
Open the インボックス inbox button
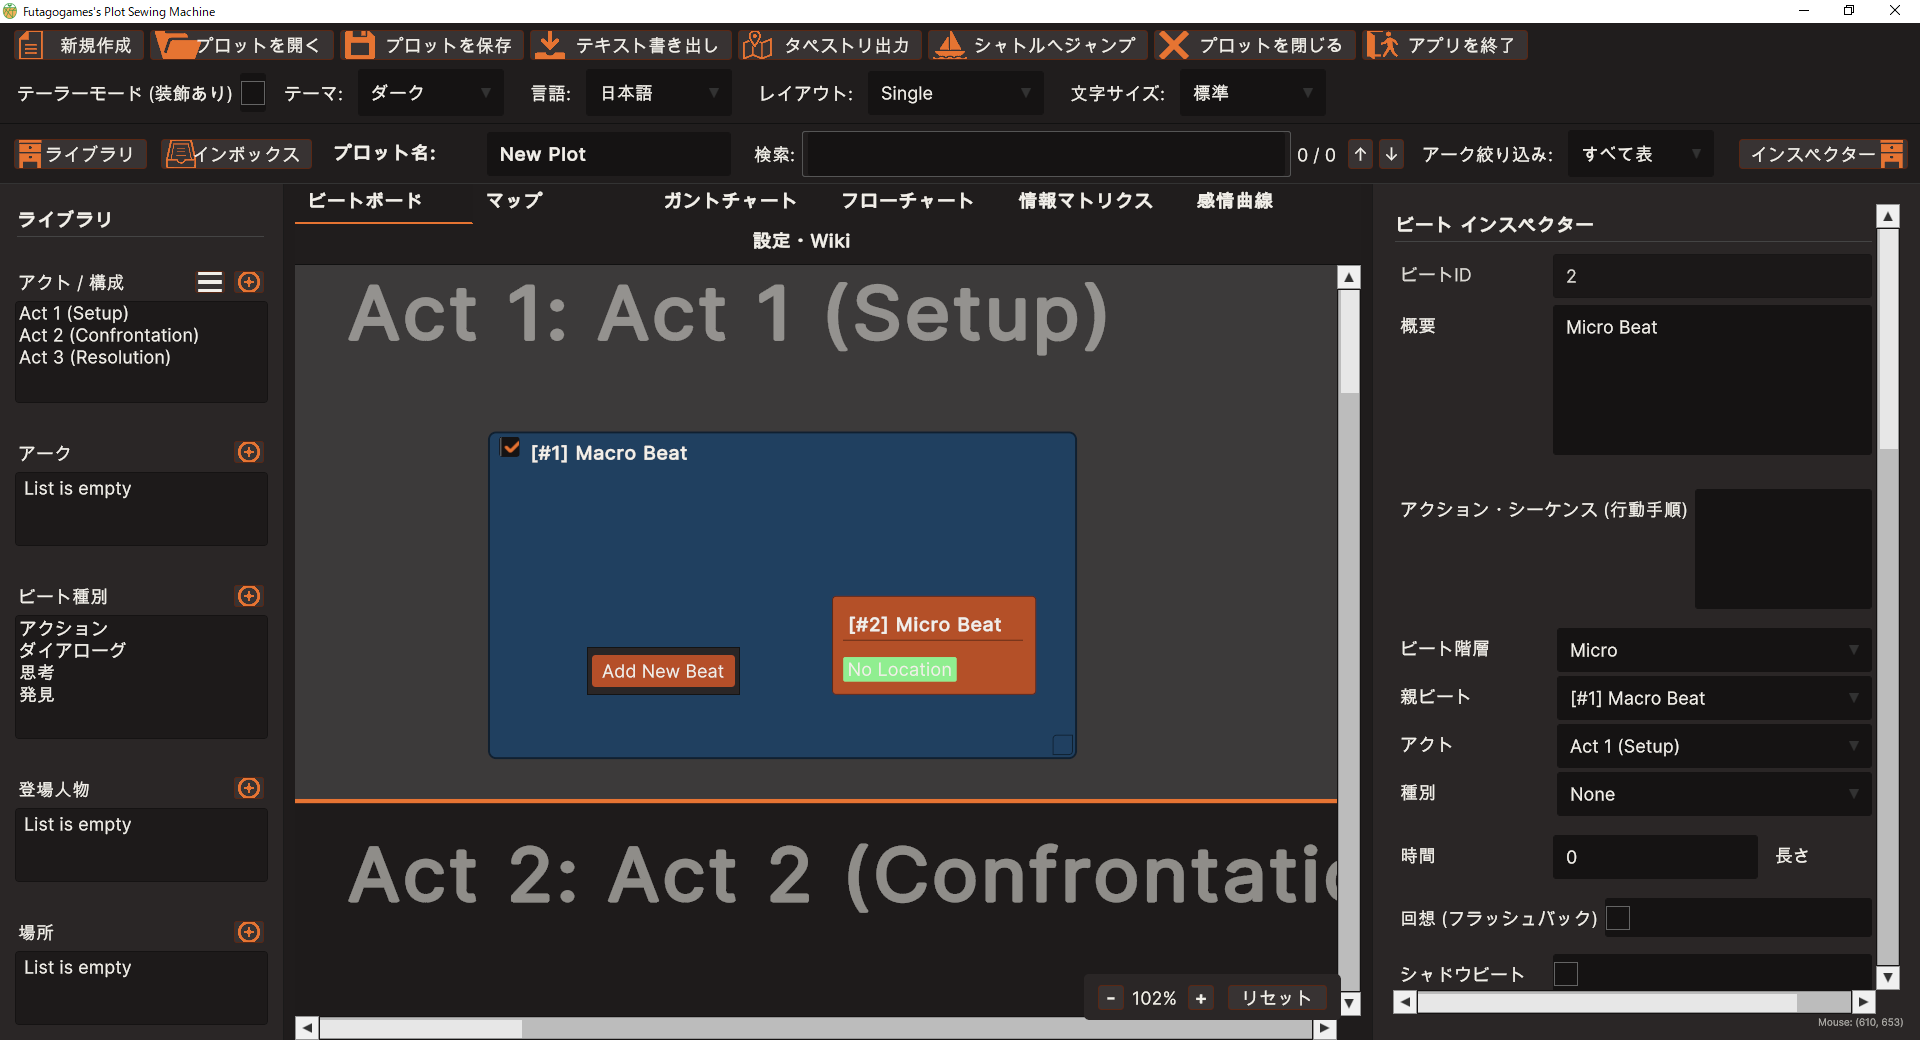[237, 154]
